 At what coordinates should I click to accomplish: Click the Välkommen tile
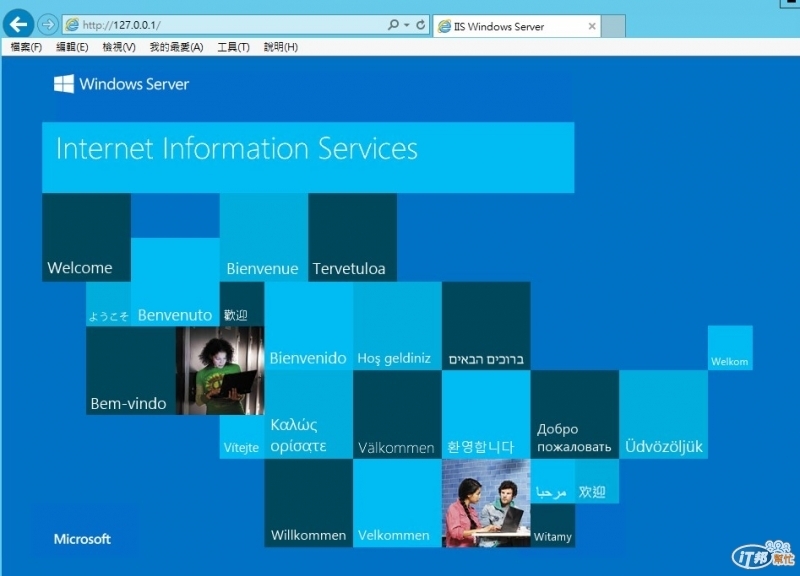pos(397,415)
